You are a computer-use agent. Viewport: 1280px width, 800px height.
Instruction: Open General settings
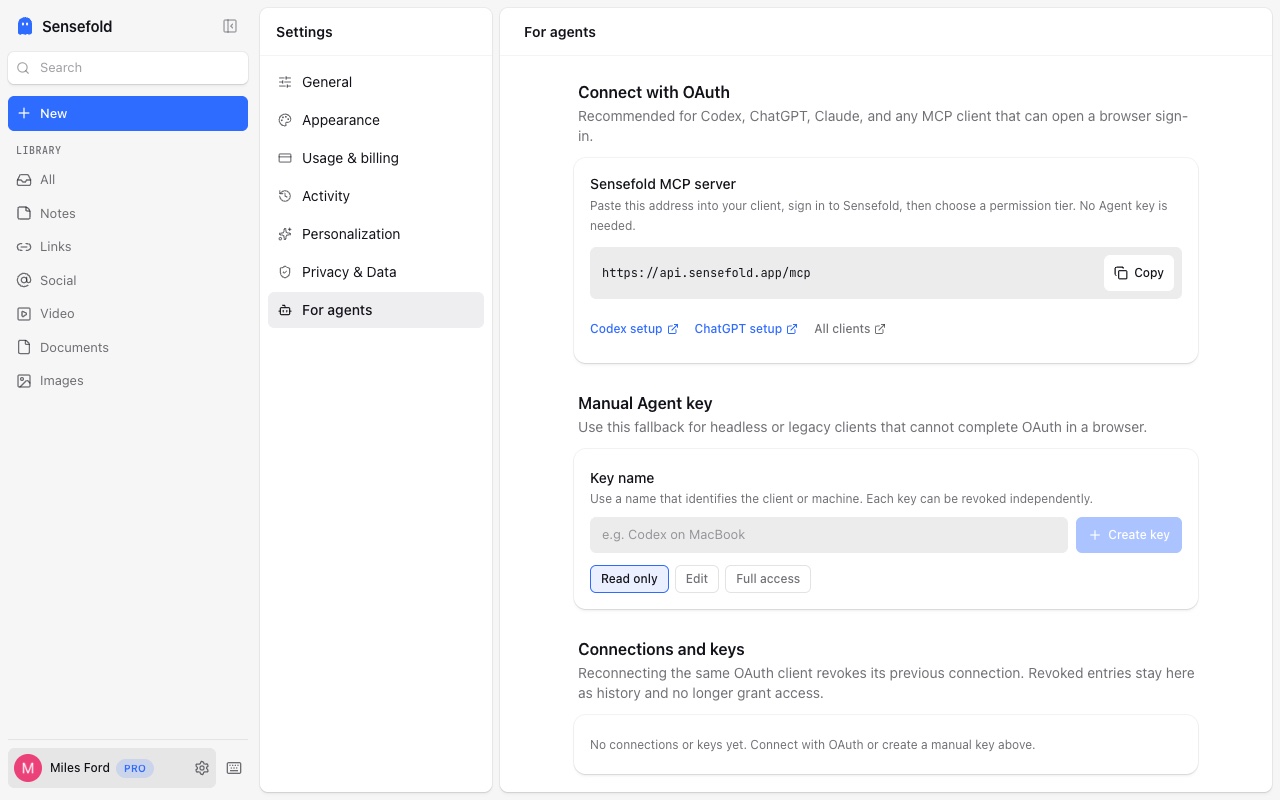pyautogui.click(x=376, y=82)
